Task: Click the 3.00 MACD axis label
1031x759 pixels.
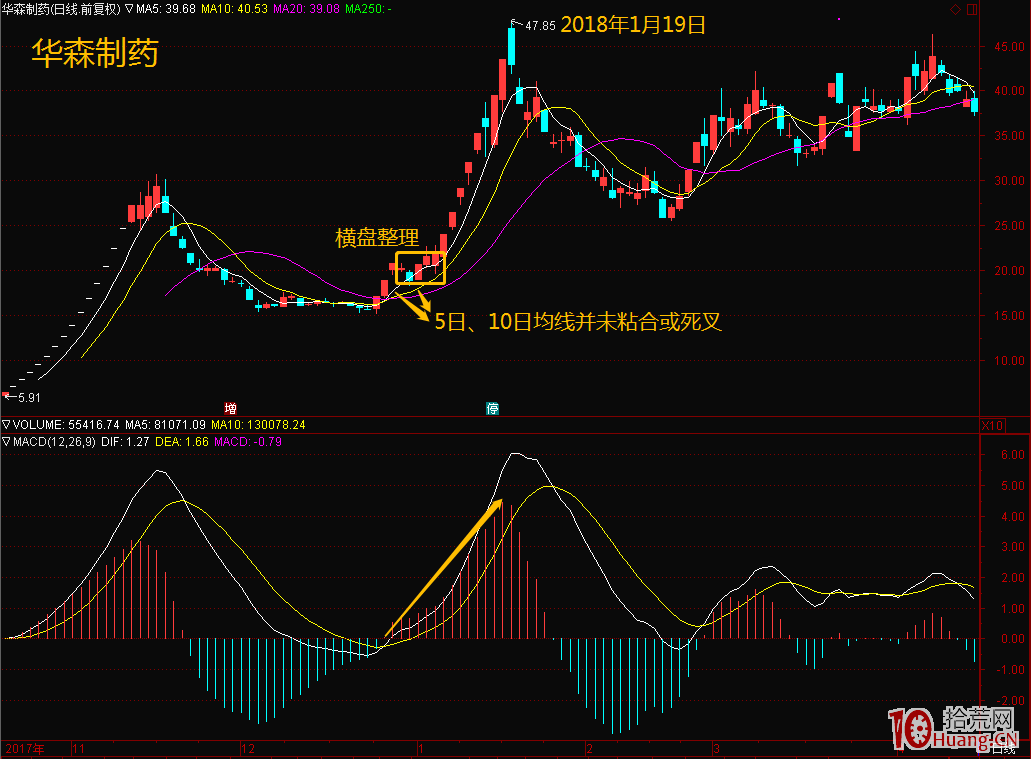Action: [x=1013, y=547]
